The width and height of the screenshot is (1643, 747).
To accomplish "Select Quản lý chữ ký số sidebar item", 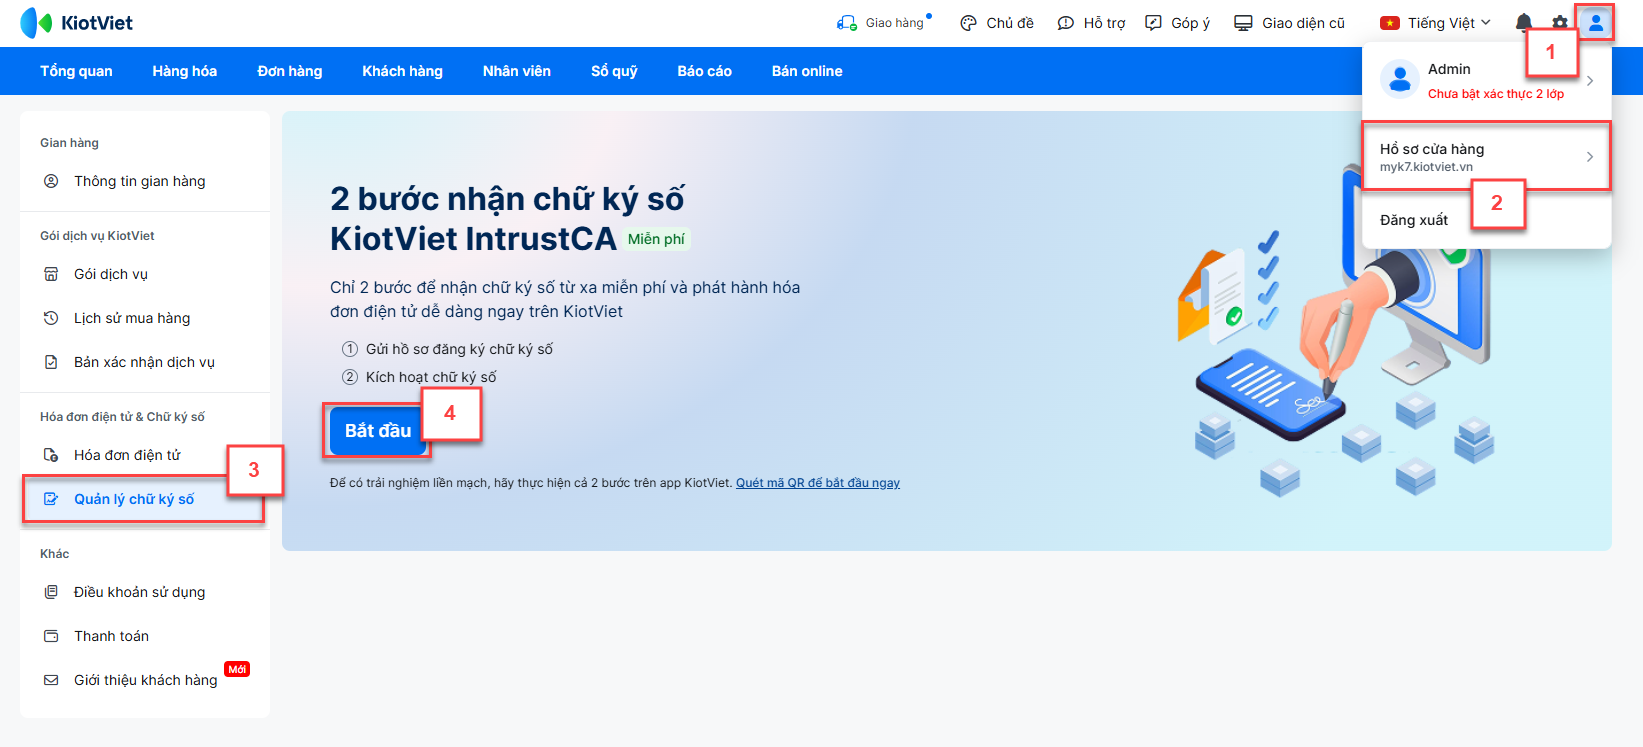I will point(145,499).
